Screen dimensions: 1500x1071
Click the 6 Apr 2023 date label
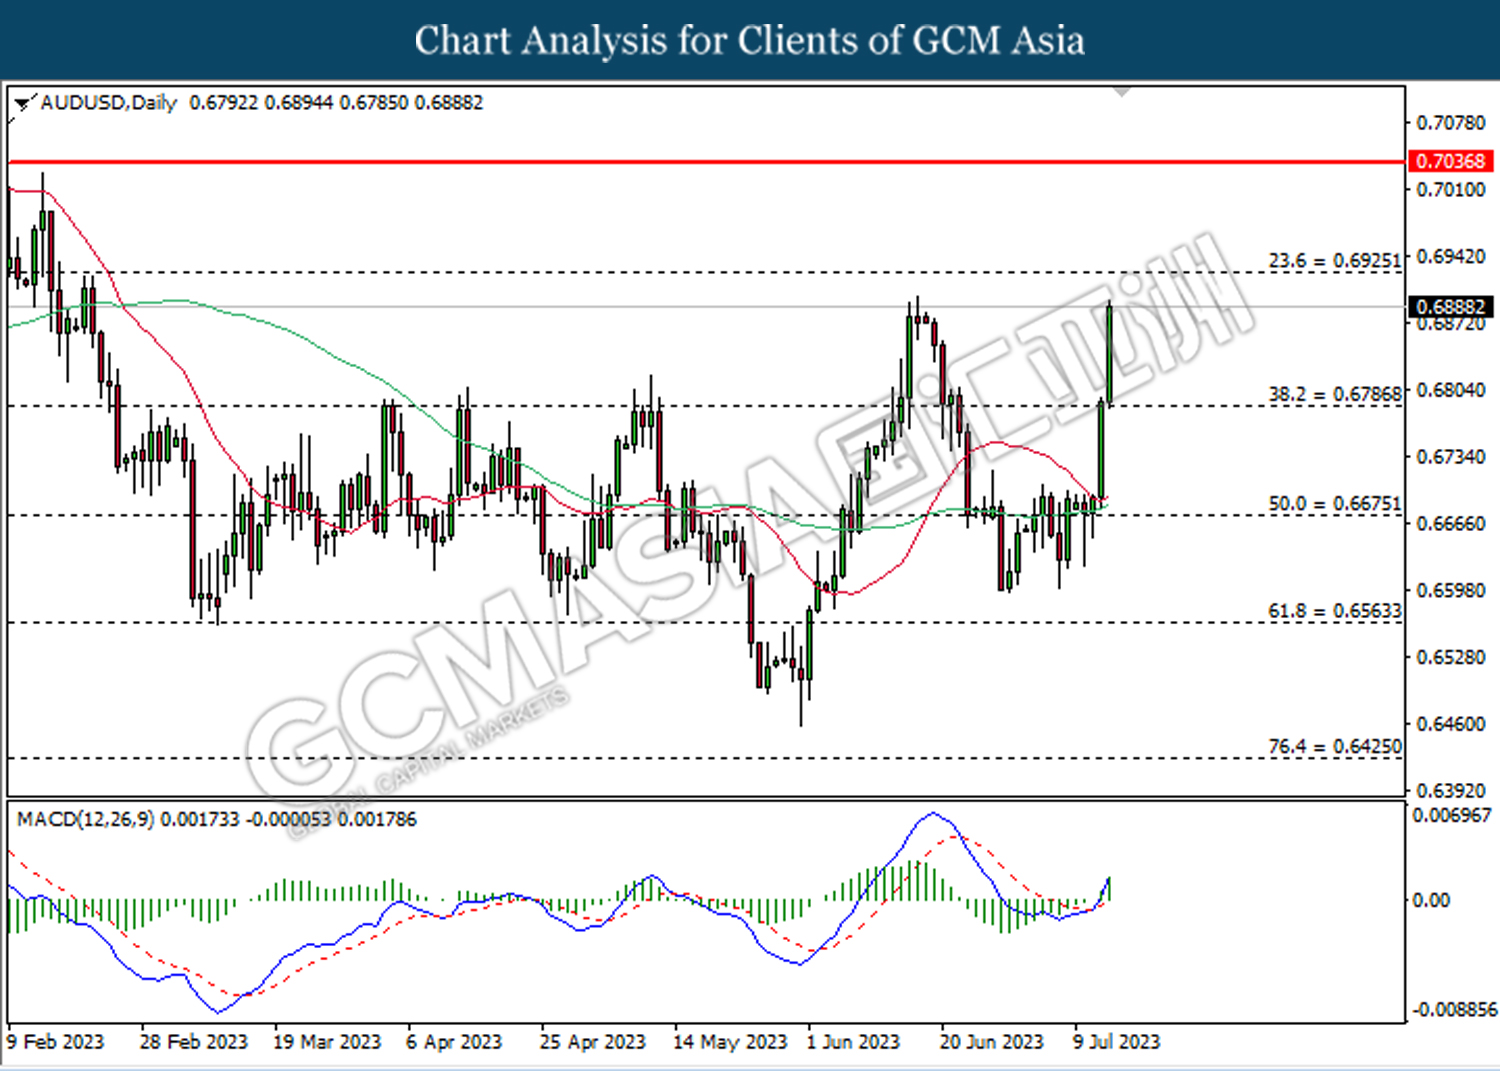click(x=454, y=1042)
